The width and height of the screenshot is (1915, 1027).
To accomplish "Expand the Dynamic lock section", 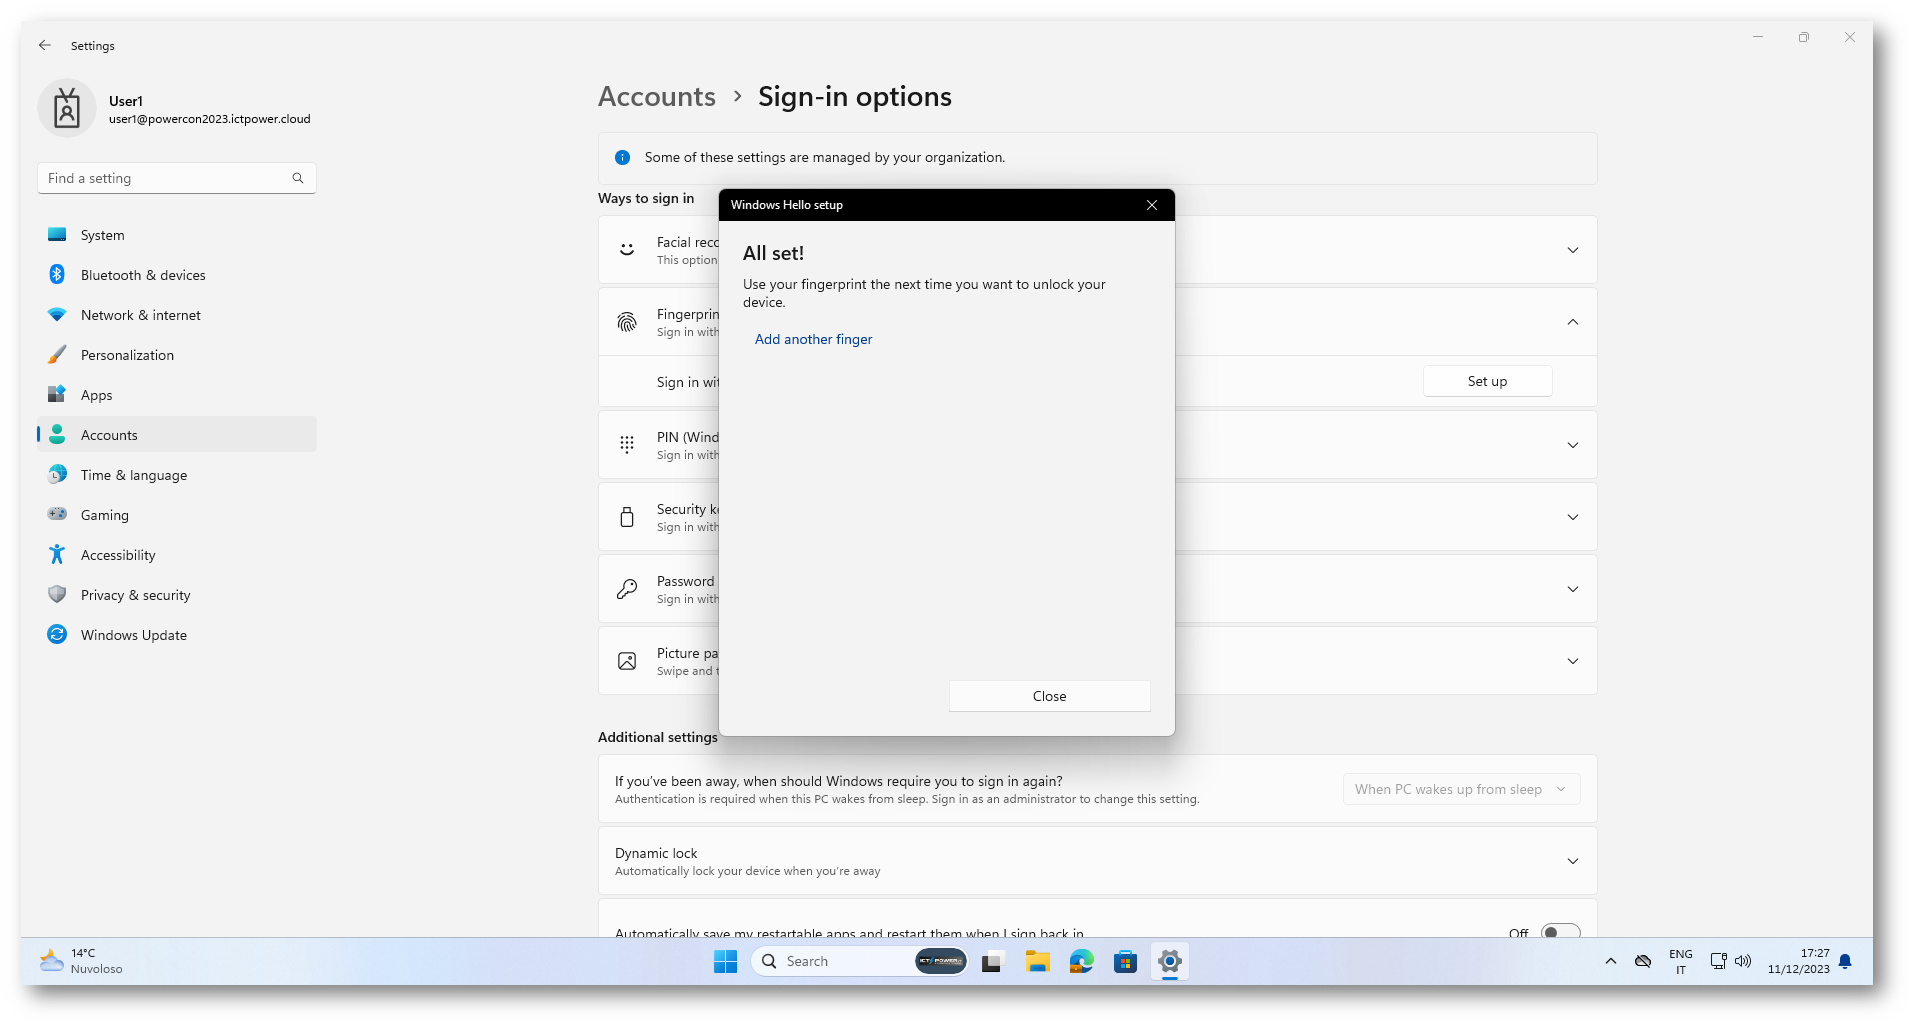I will point(1097,861).
